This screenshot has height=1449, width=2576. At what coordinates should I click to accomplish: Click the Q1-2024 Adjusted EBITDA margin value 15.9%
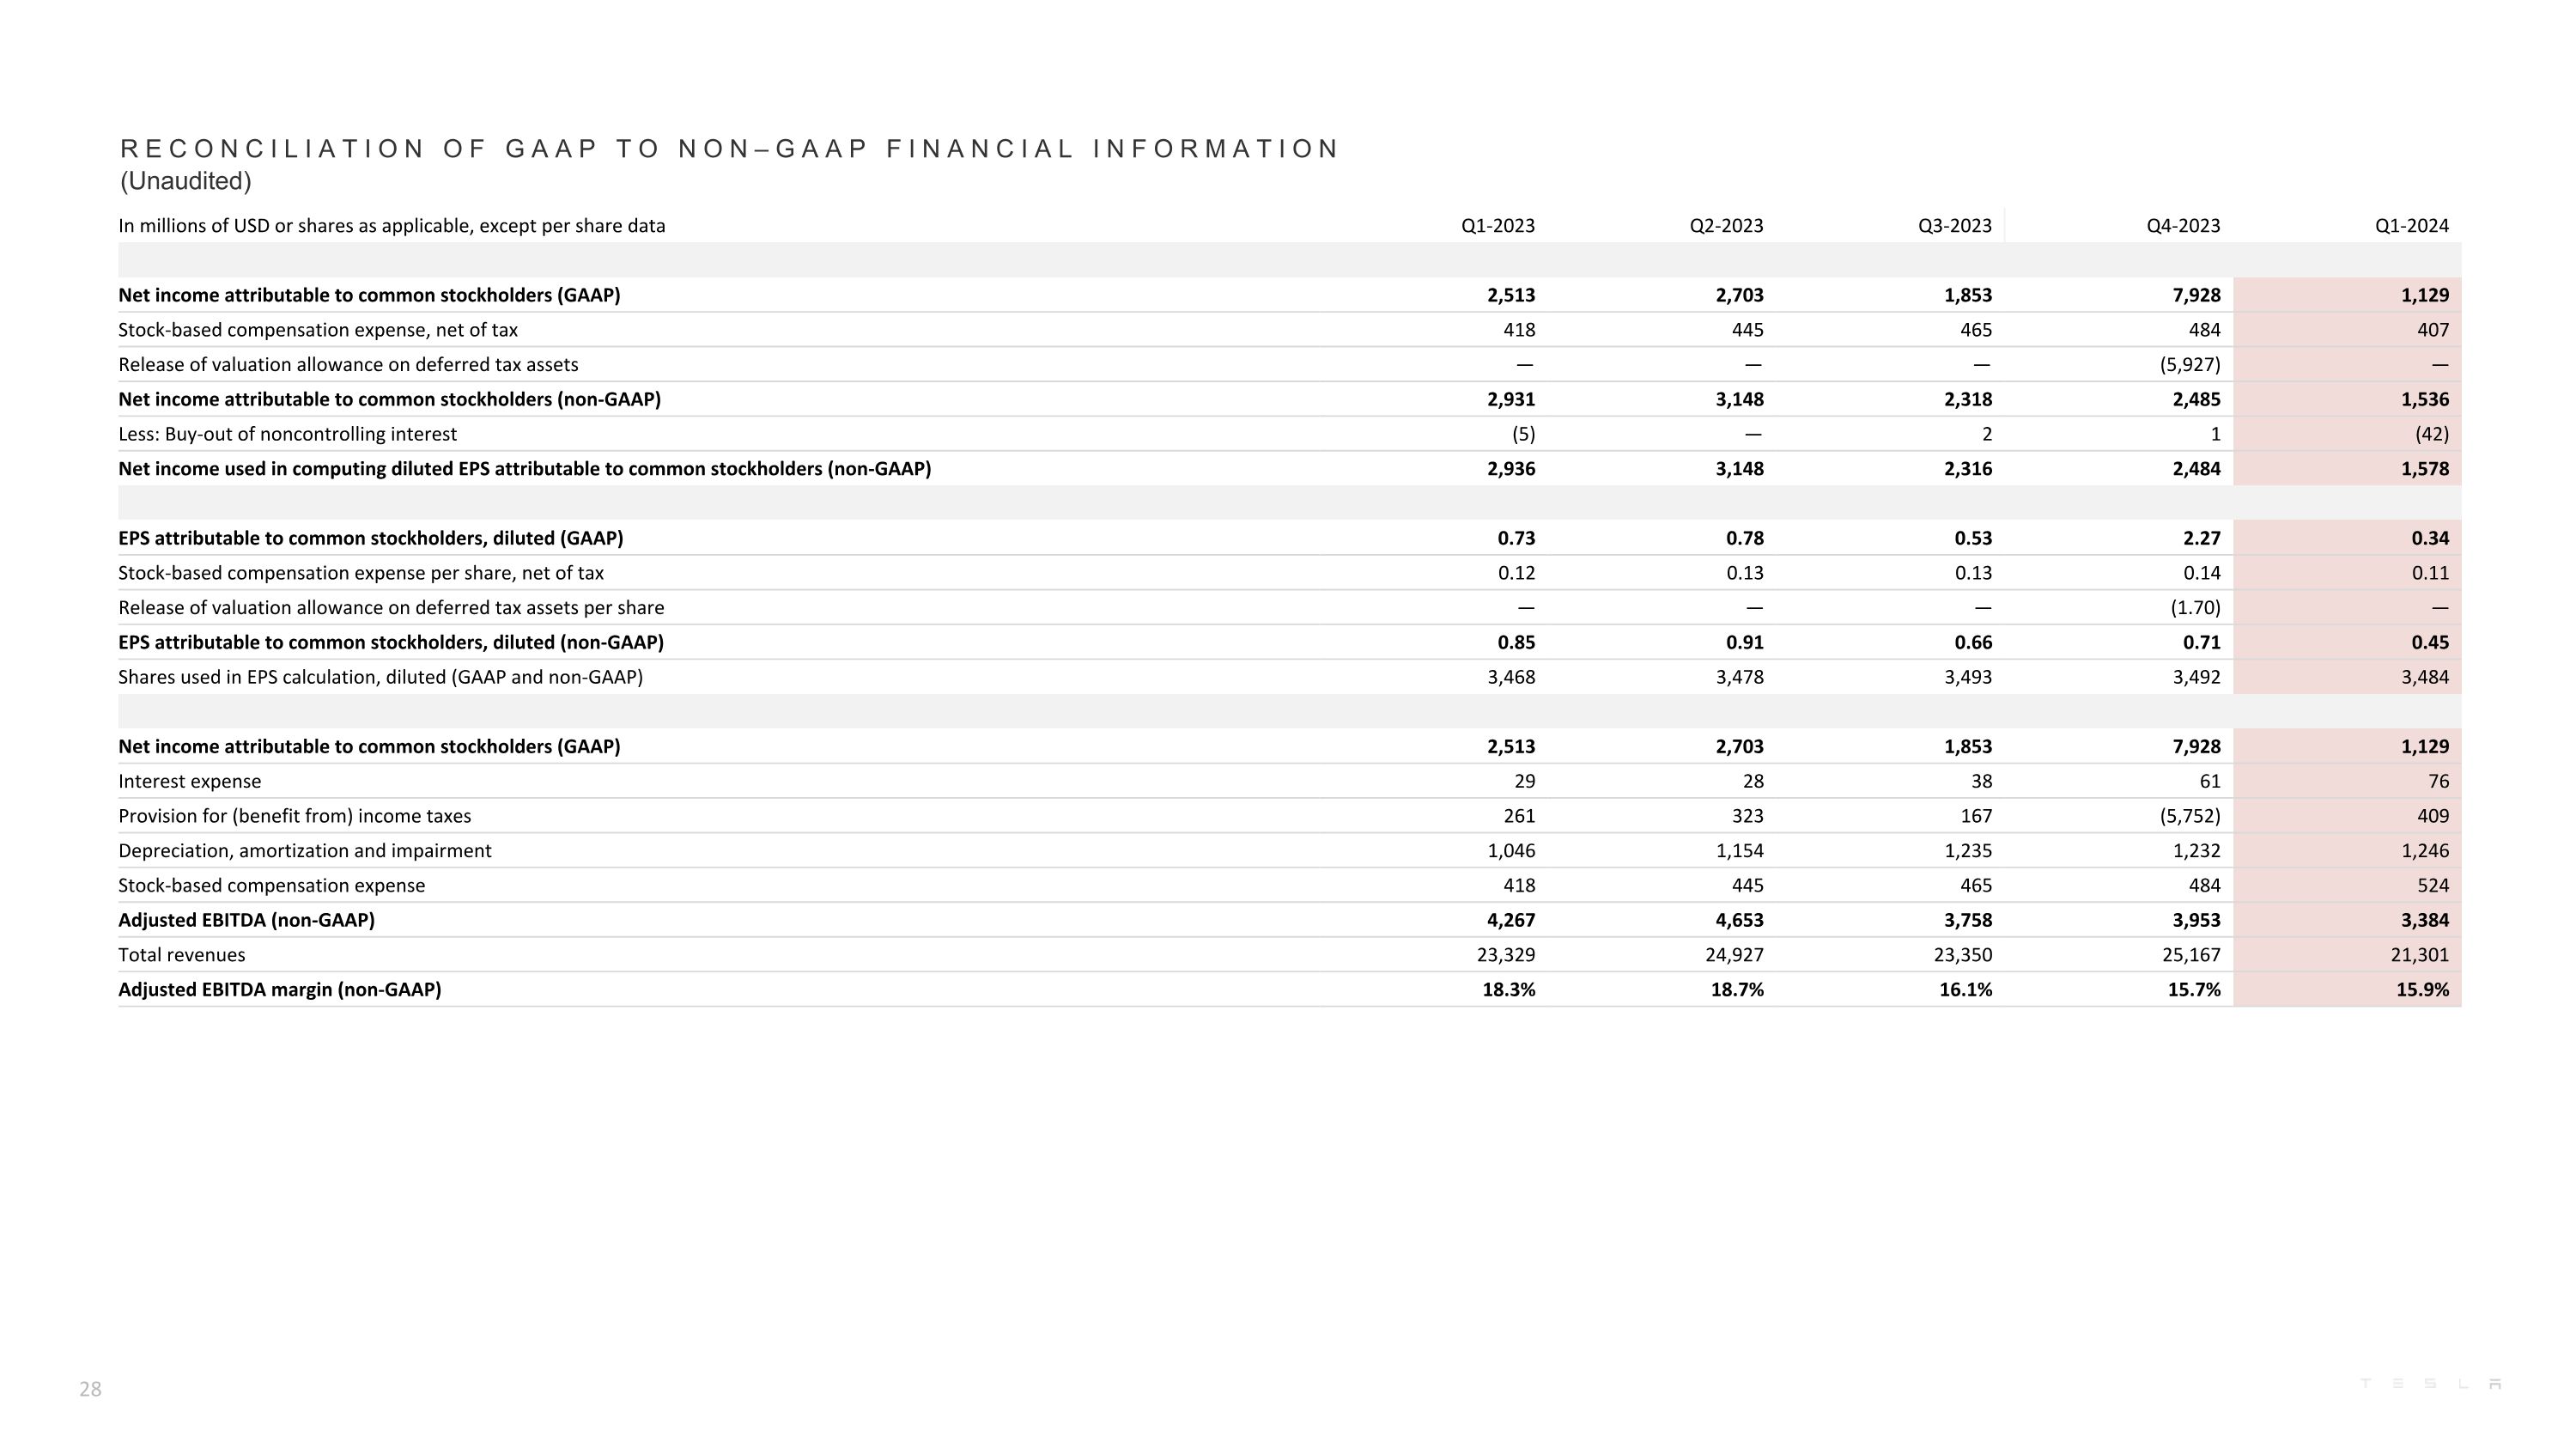click(2422, 990)
